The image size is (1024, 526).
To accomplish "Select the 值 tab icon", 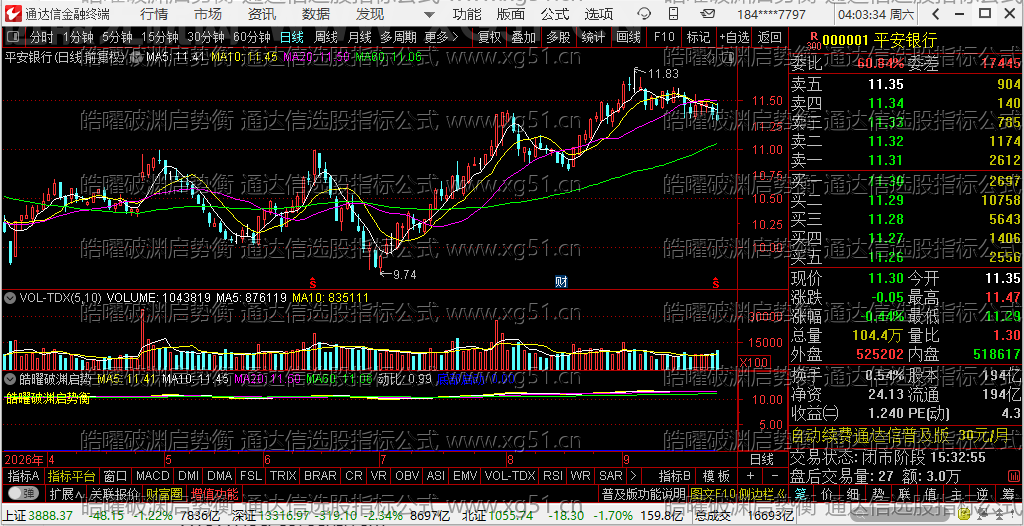I will click(x=931, y=493).
